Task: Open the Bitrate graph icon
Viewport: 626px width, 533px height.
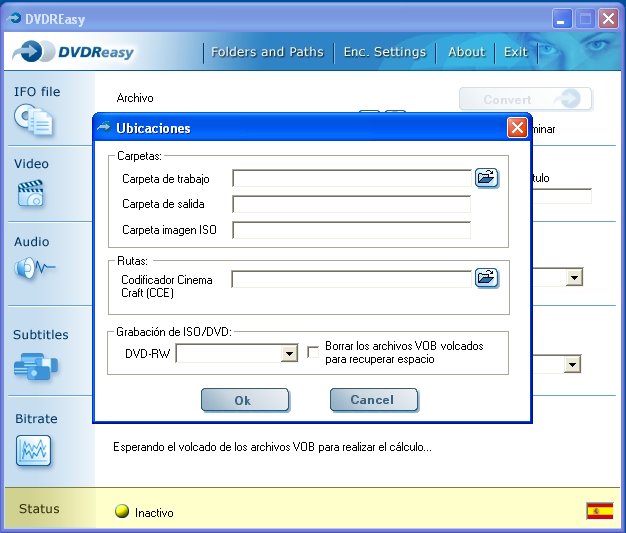Action: (34, 451)
